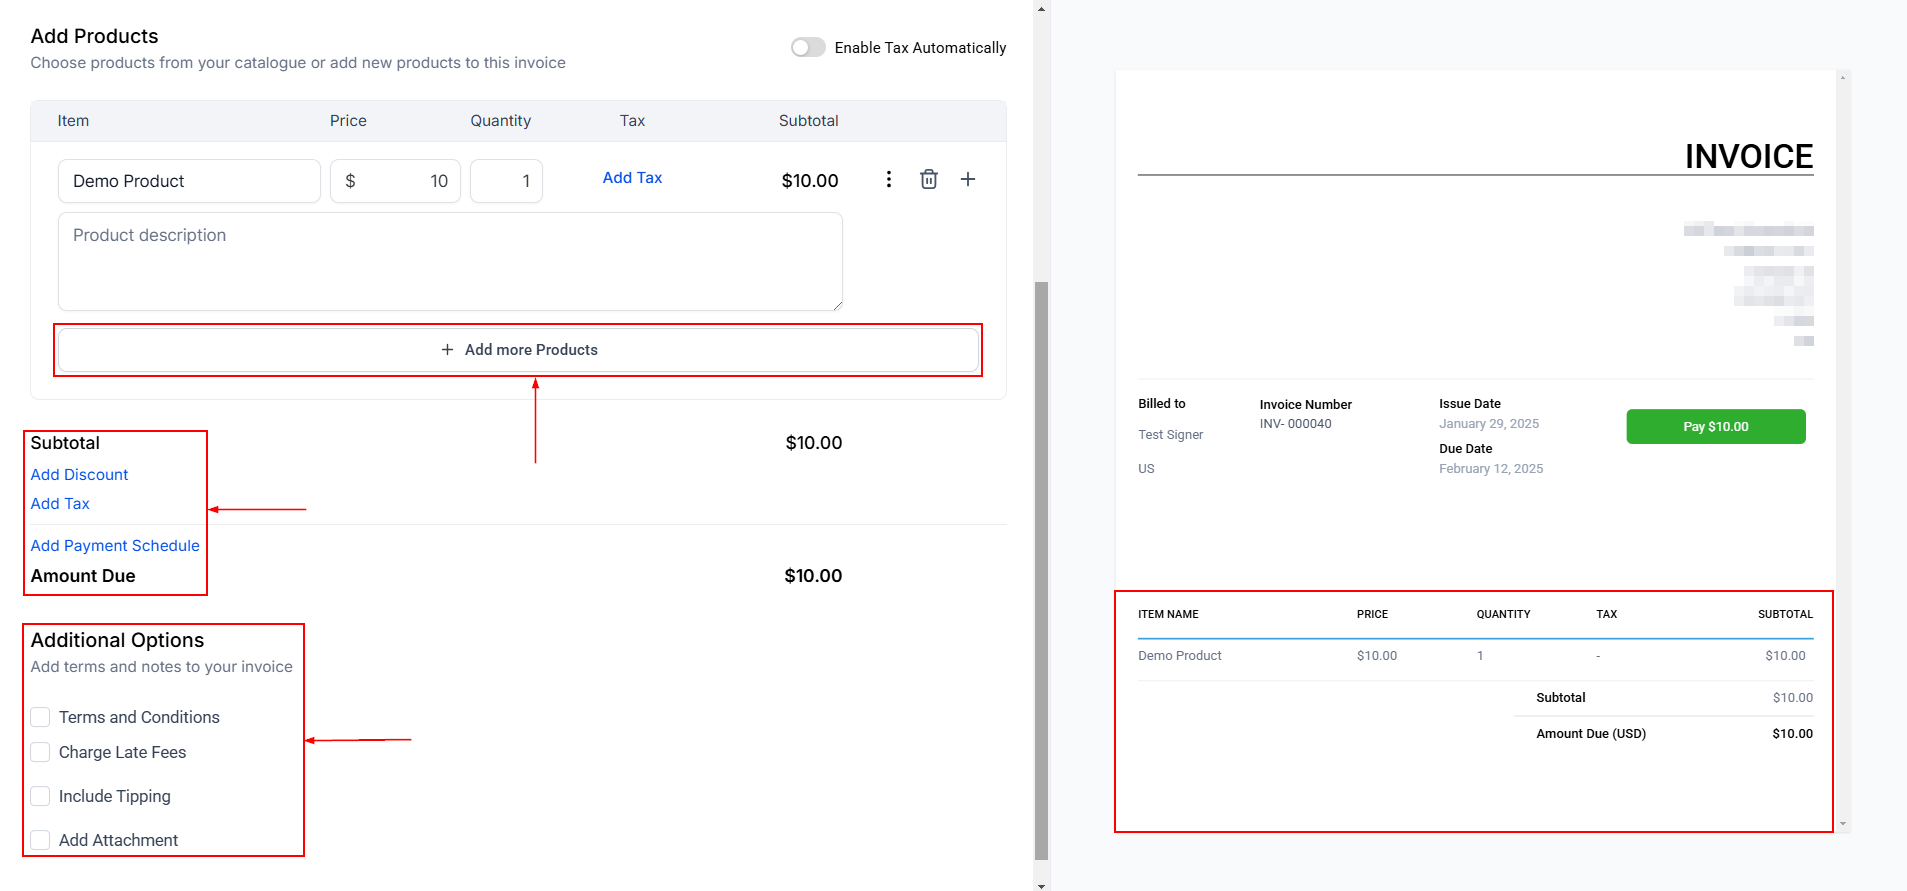Click the Add more Products button

(518, 350)
